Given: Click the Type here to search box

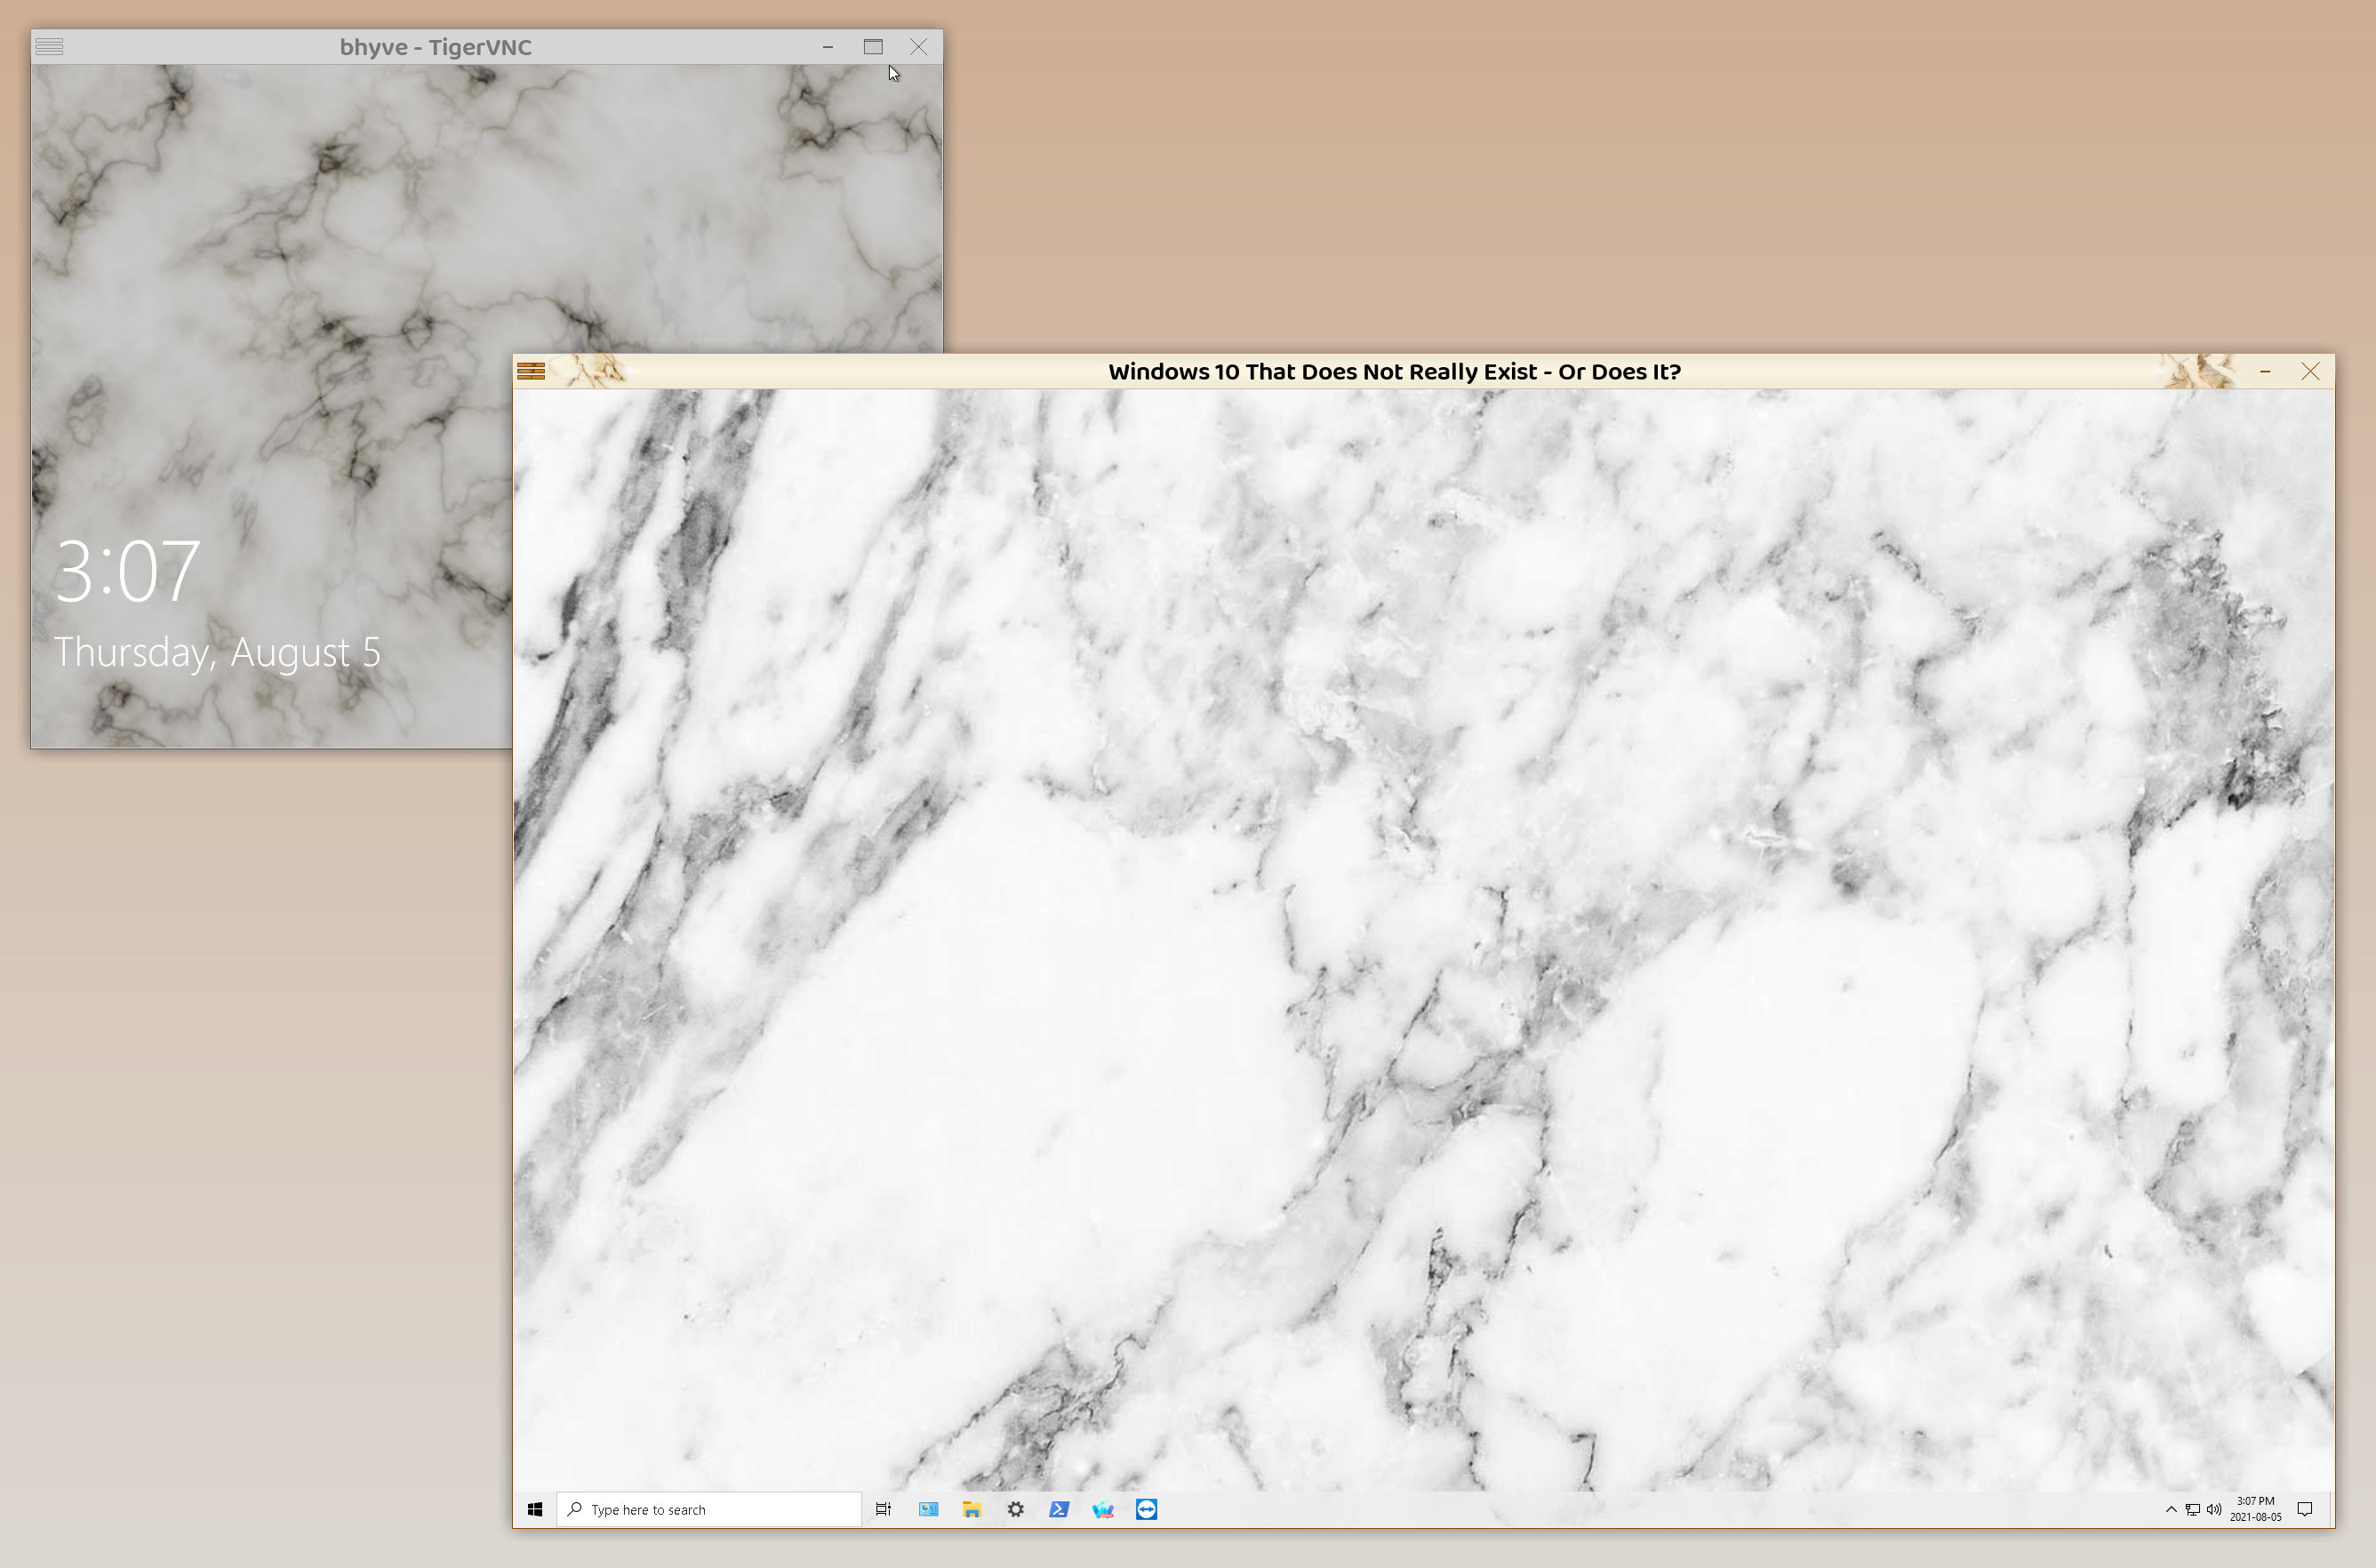Looking at the screenshot, I should tap(710, 1509).
